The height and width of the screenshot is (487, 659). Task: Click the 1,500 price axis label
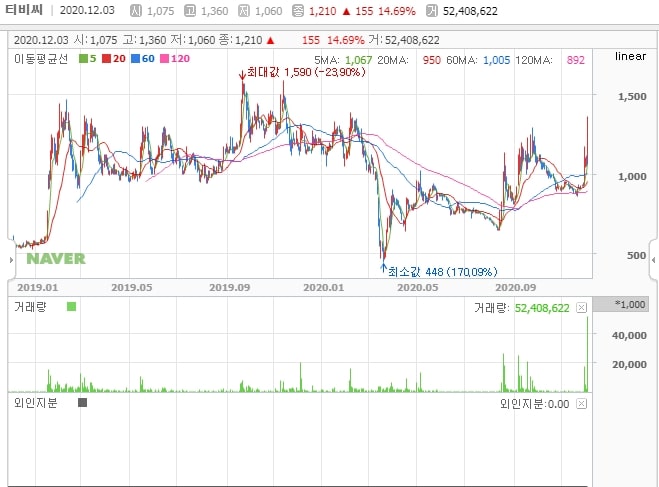point(632,97)
